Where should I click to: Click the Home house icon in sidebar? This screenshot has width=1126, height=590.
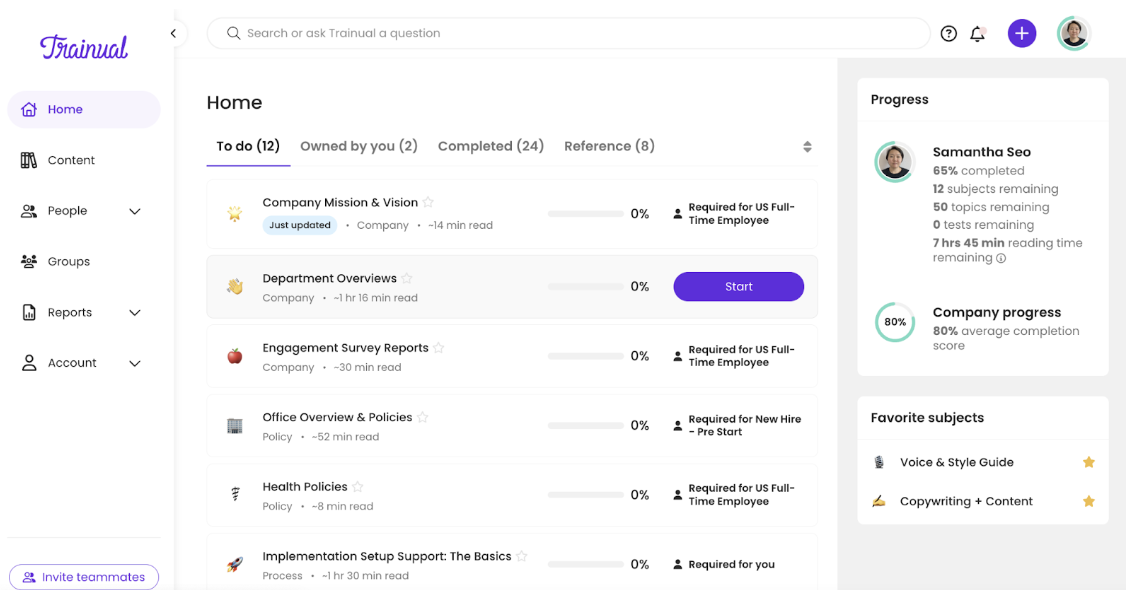click(29, 109)
